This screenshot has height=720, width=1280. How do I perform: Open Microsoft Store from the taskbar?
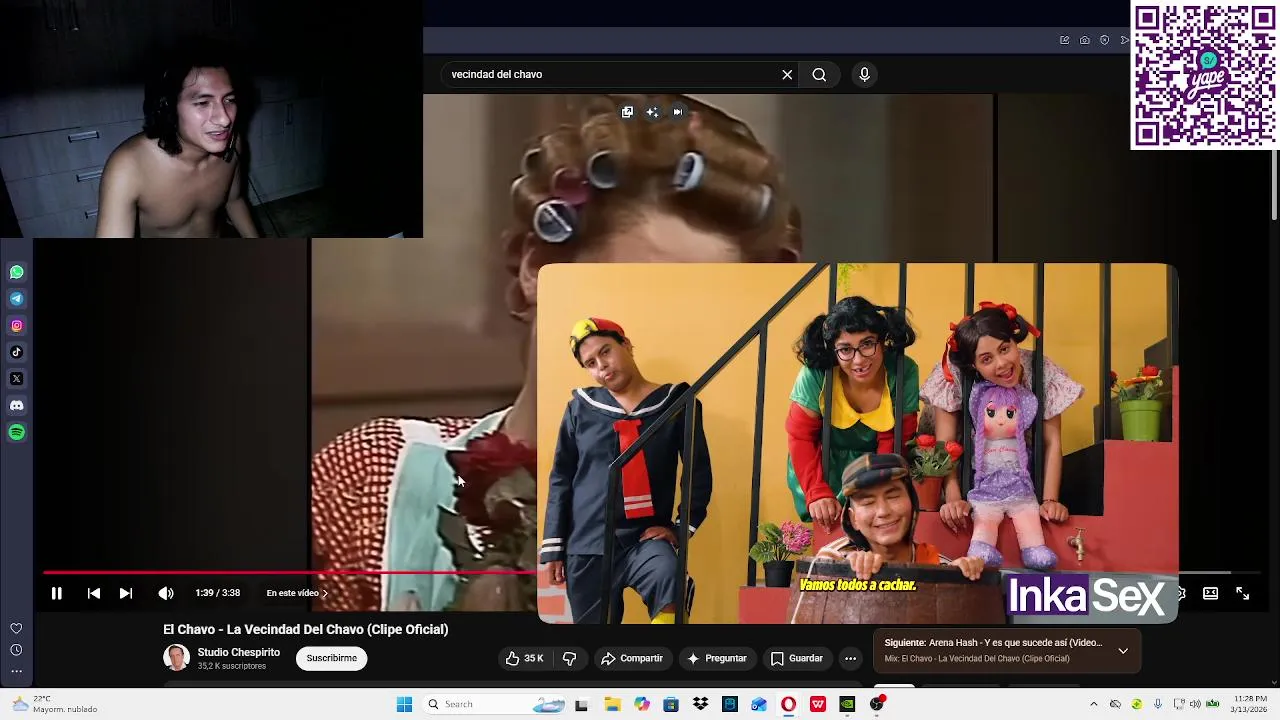coord(671,704)
